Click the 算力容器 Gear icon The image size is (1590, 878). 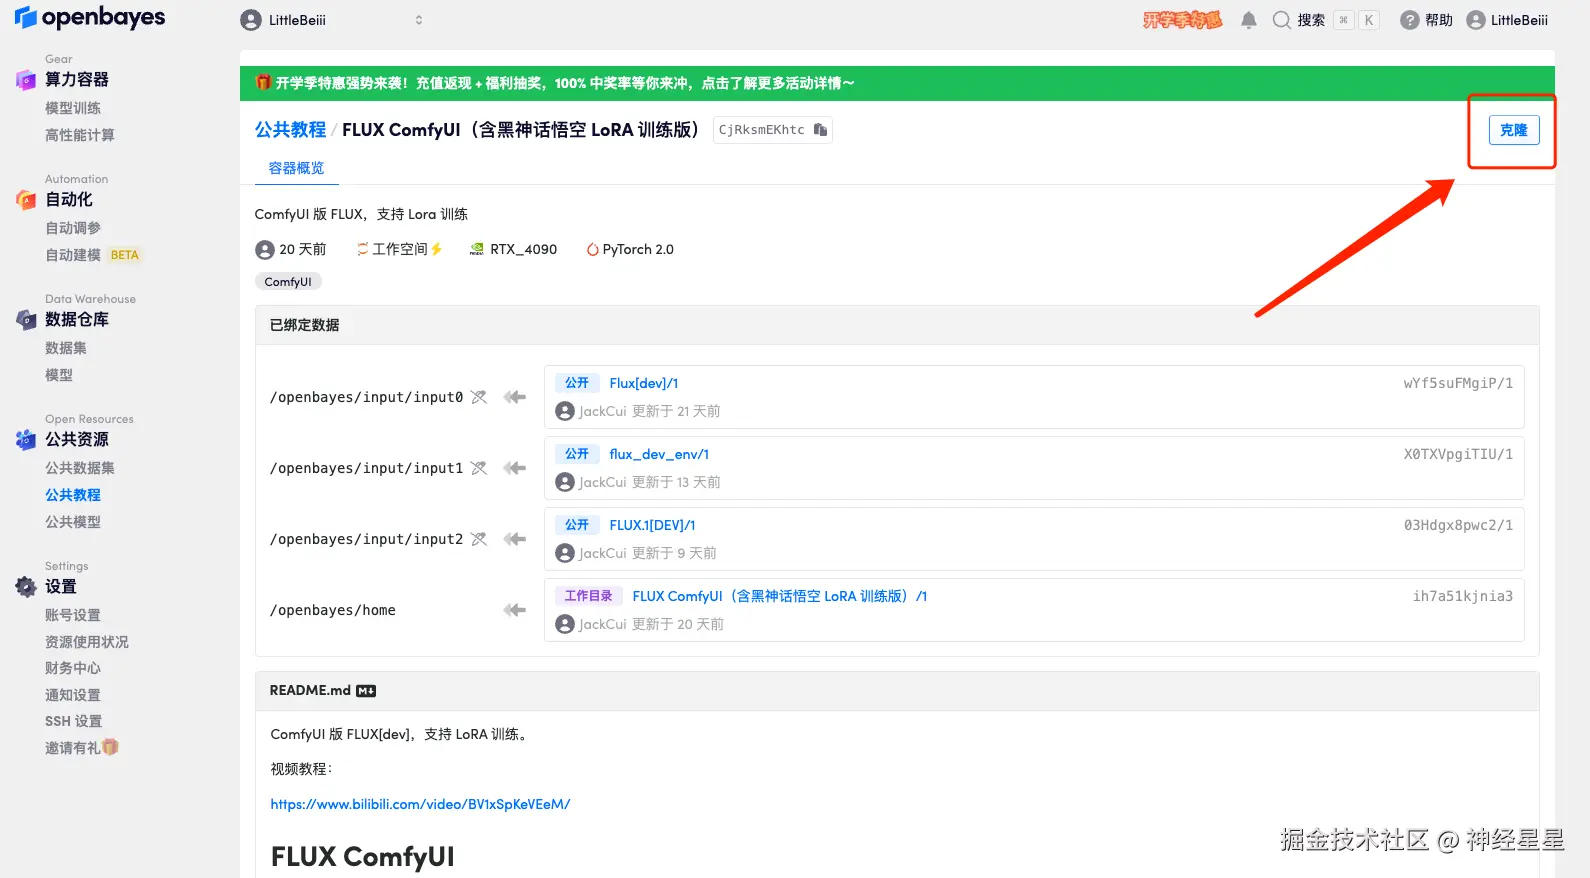(x=26, y=80)
